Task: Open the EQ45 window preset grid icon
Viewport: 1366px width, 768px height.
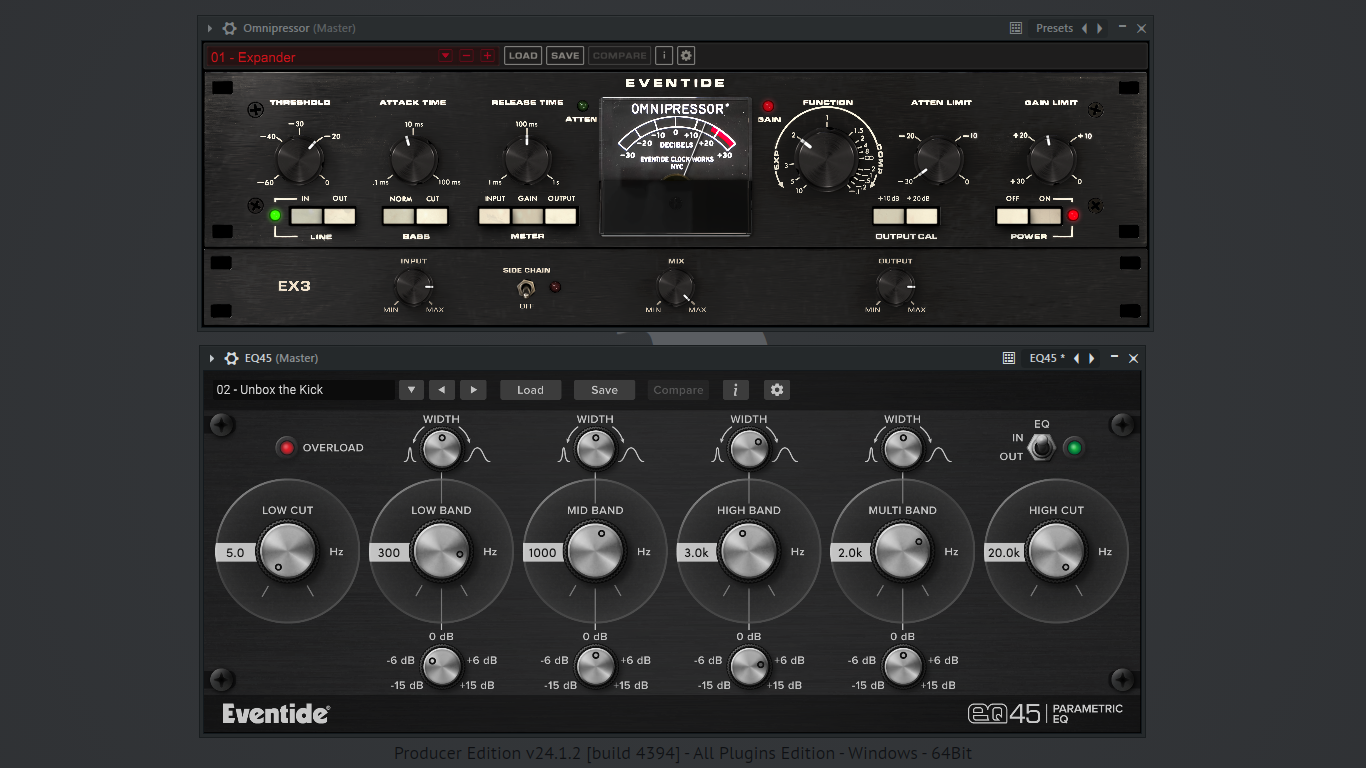Action: click(x=1009, y=358)
